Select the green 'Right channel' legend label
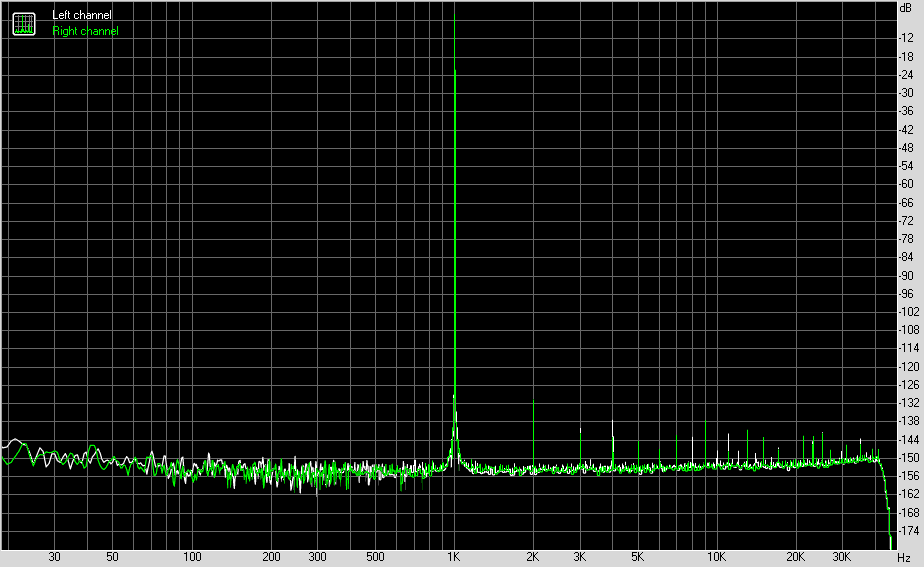 [85, 31]
